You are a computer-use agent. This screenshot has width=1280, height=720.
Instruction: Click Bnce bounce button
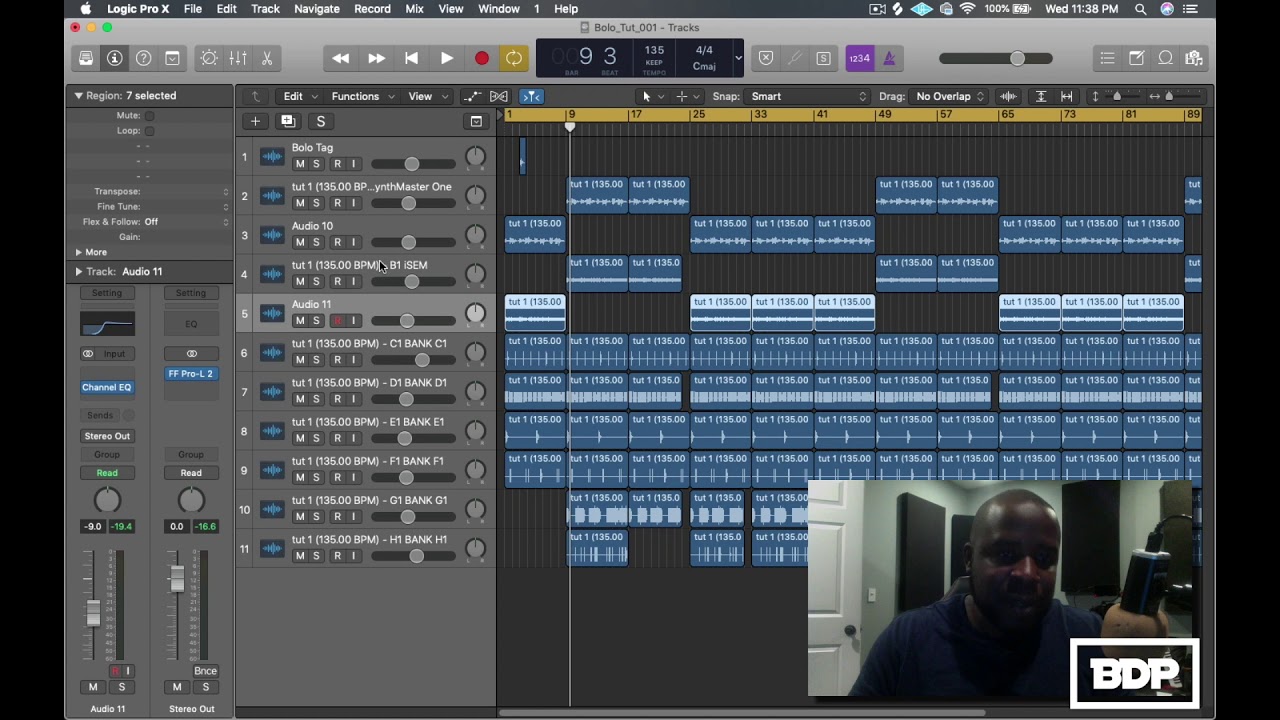(205, 670)
